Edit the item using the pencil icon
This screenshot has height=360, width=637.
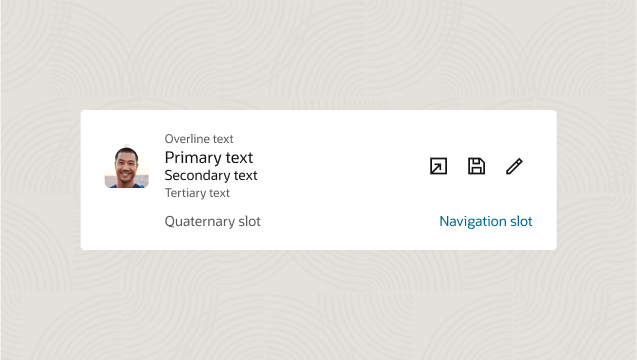tap(514, 166)
